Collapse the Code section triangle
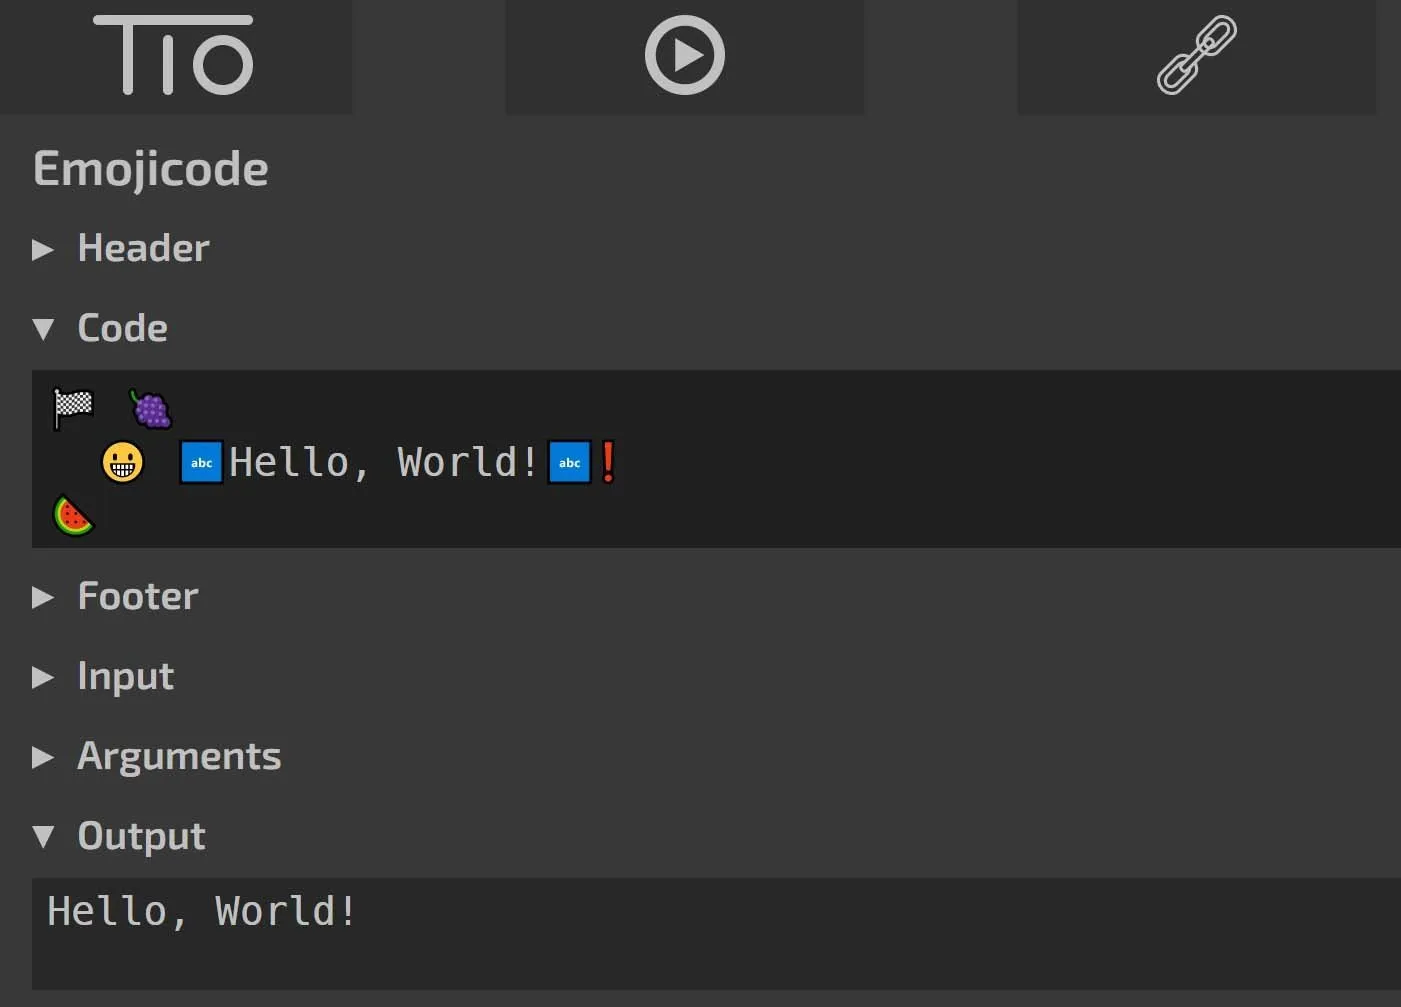This screenshot has width=1401, height=1007. [x=42, y=329]
